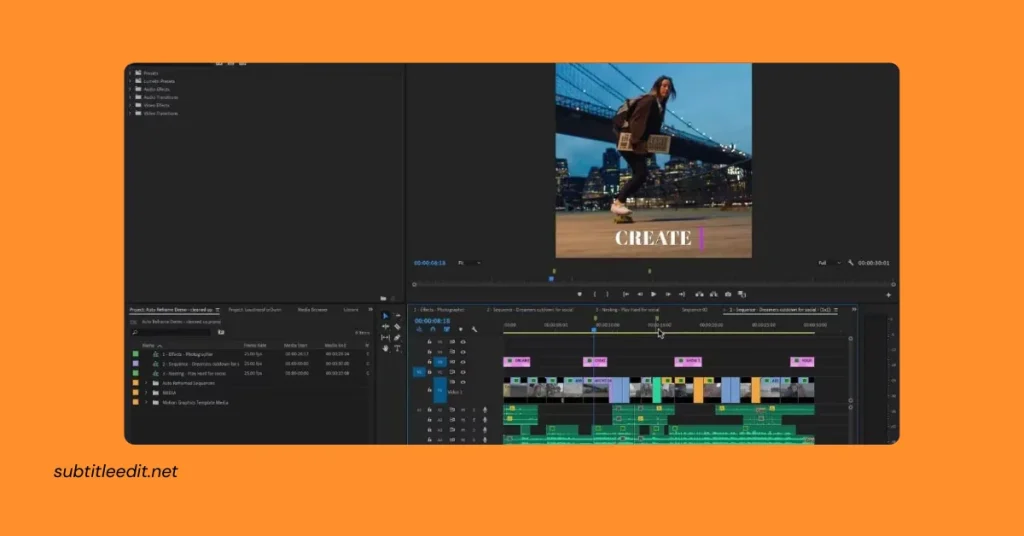Click timeline playhead handle in ruler
Viewport: 1024px width, 536px height.
(594, 330)
